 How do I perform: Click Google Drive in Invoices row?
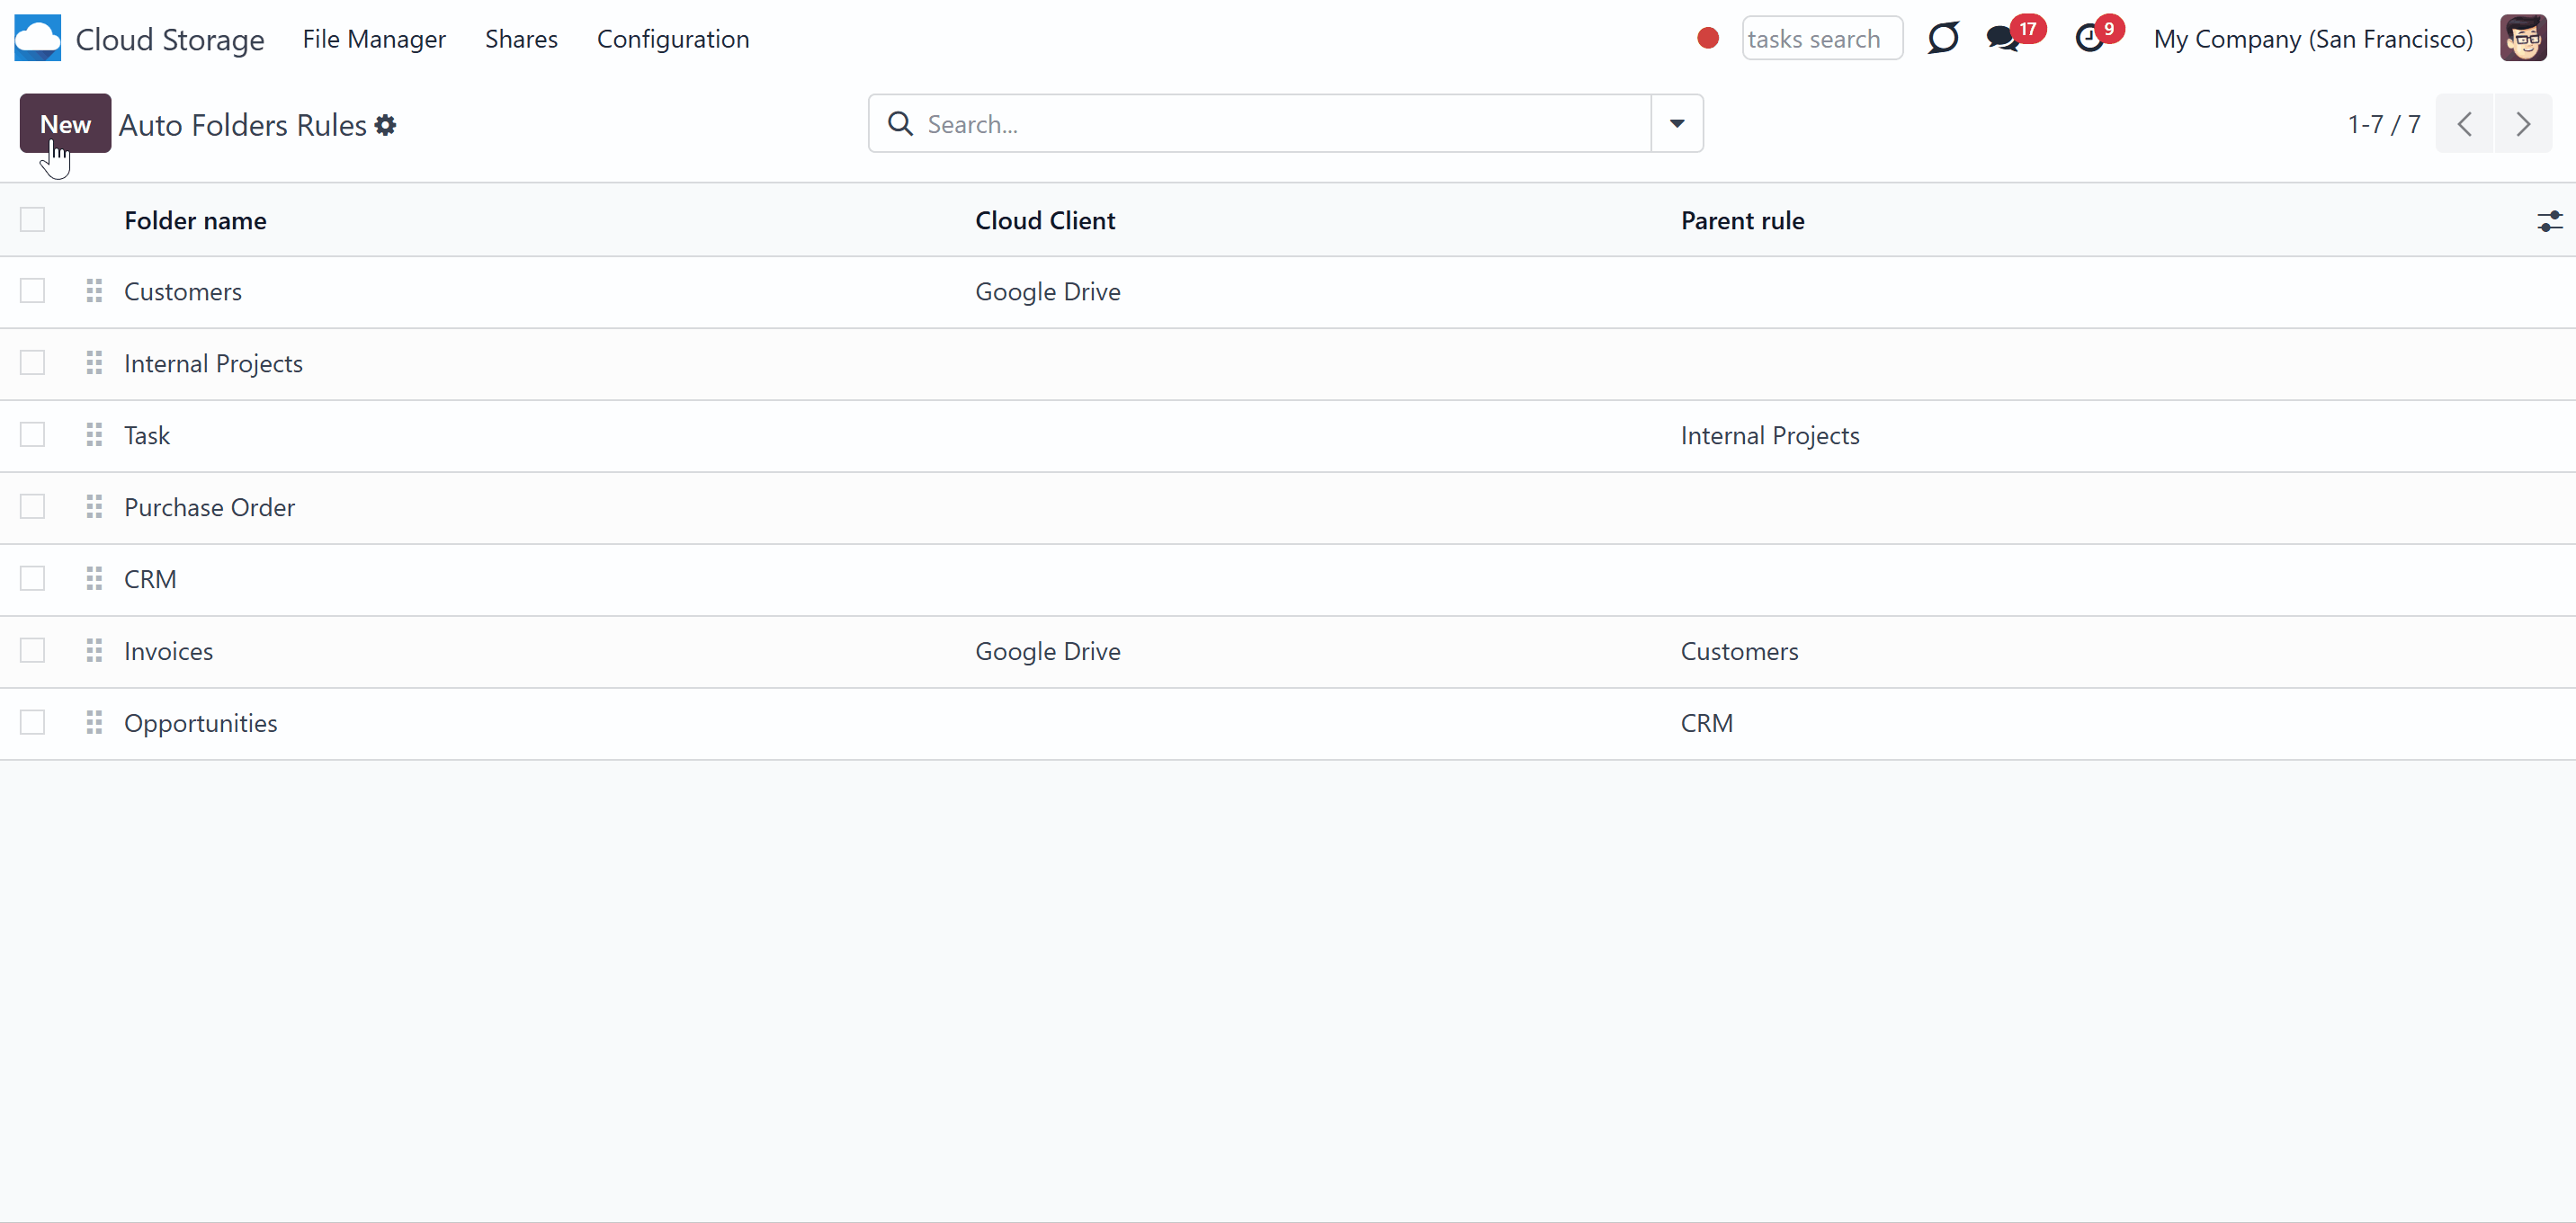1048,652
